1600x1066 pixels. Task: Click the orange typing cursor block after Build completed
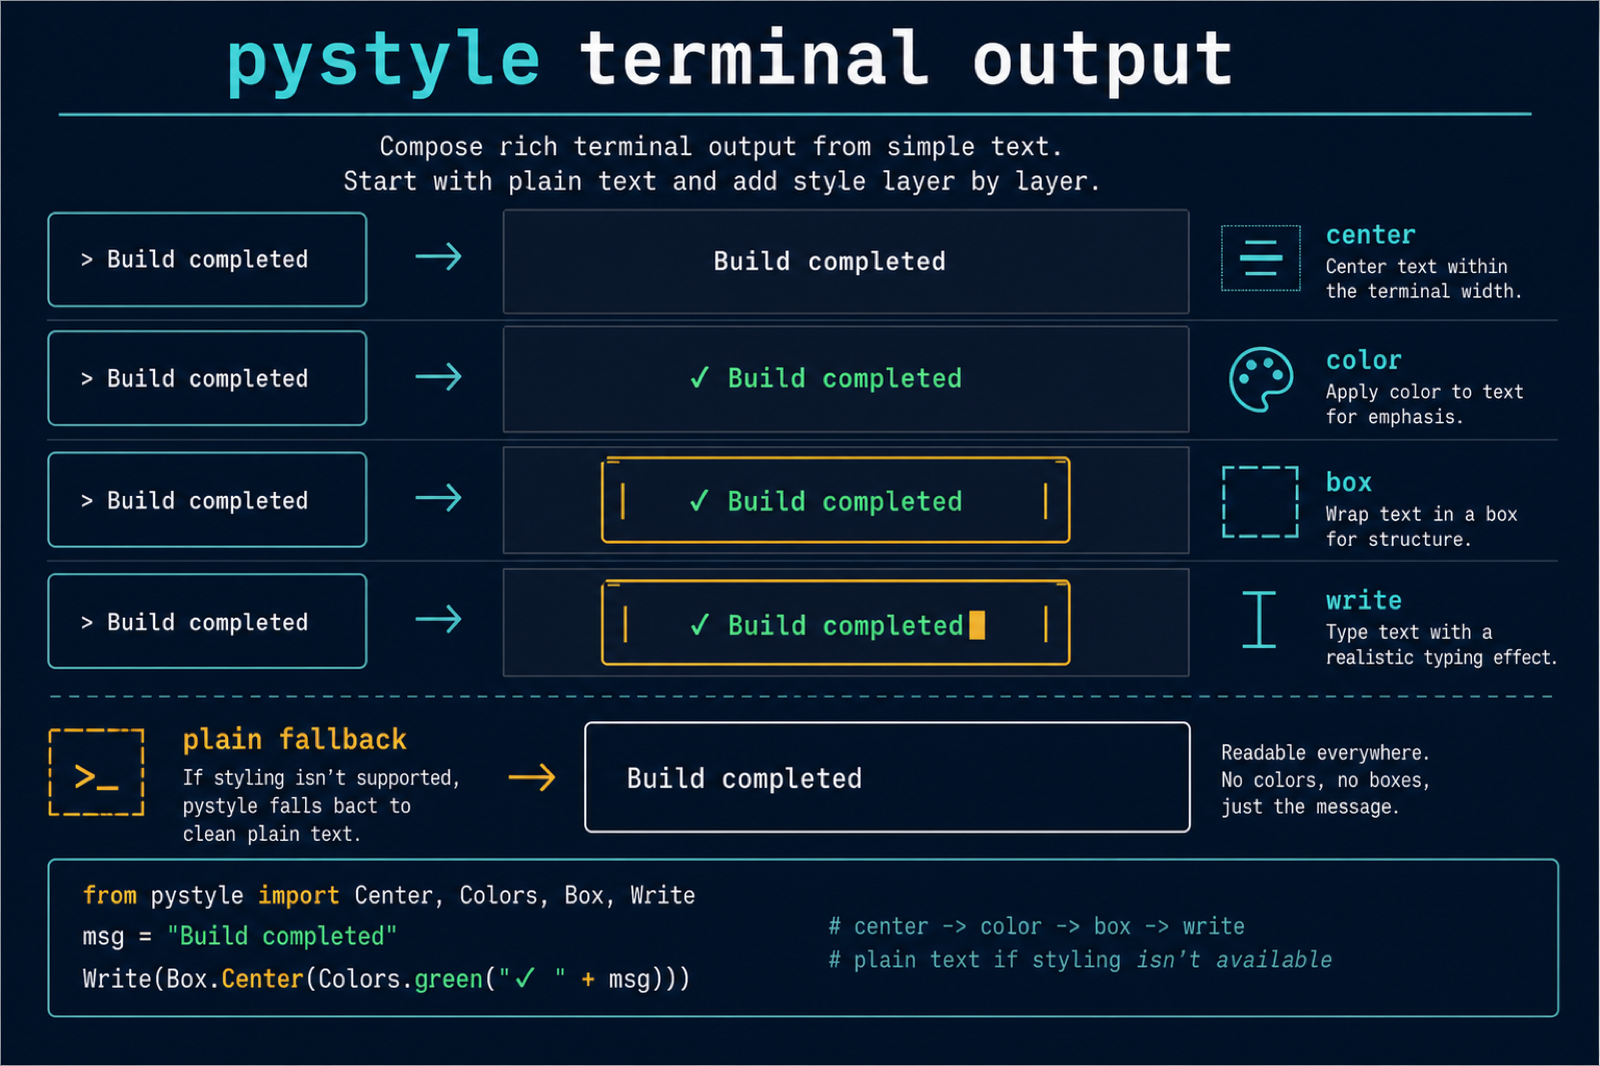coord(977,625)
